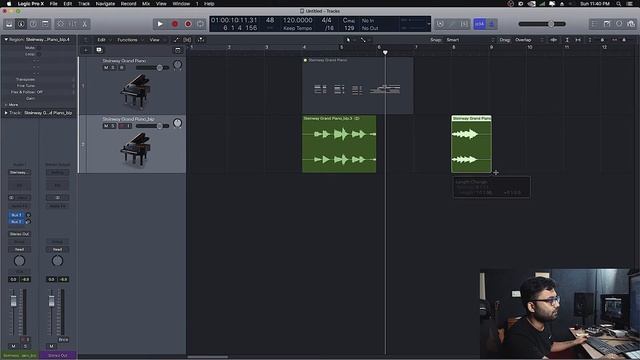Select the MIDI region on track 1

click(358, 85)
